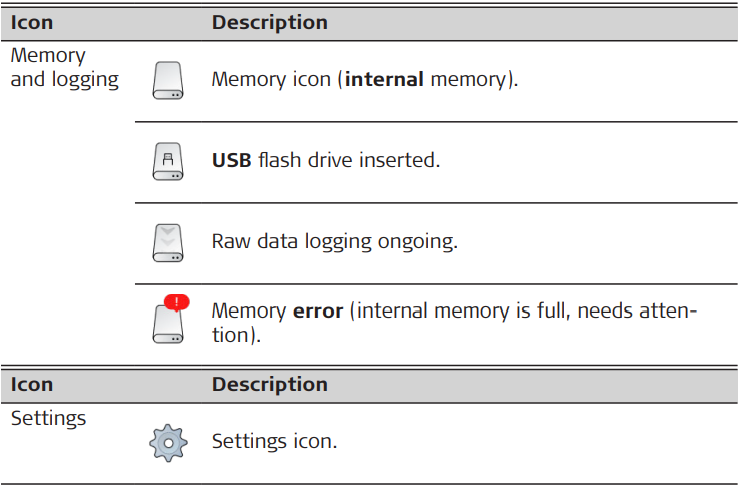Click the bold word 'USB'
Screen dimensions: 747x497
(231, 160)
